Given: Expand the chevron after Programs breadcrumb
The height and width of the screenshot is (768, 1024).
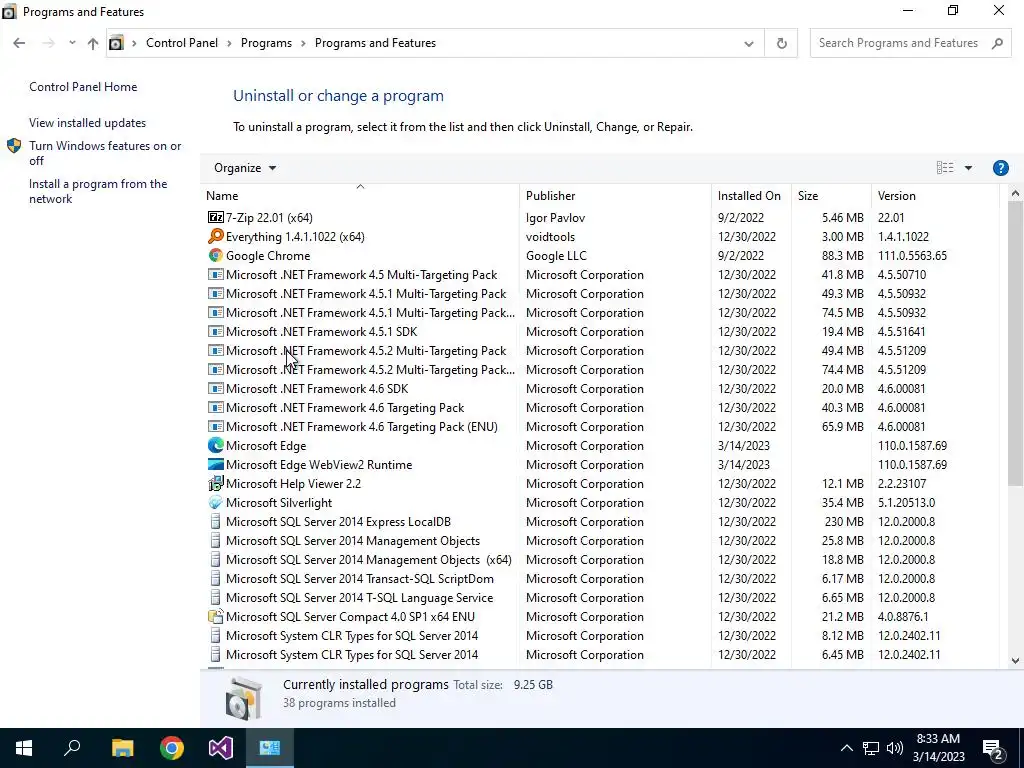Looking at the screenshot, I should point(303,43).
